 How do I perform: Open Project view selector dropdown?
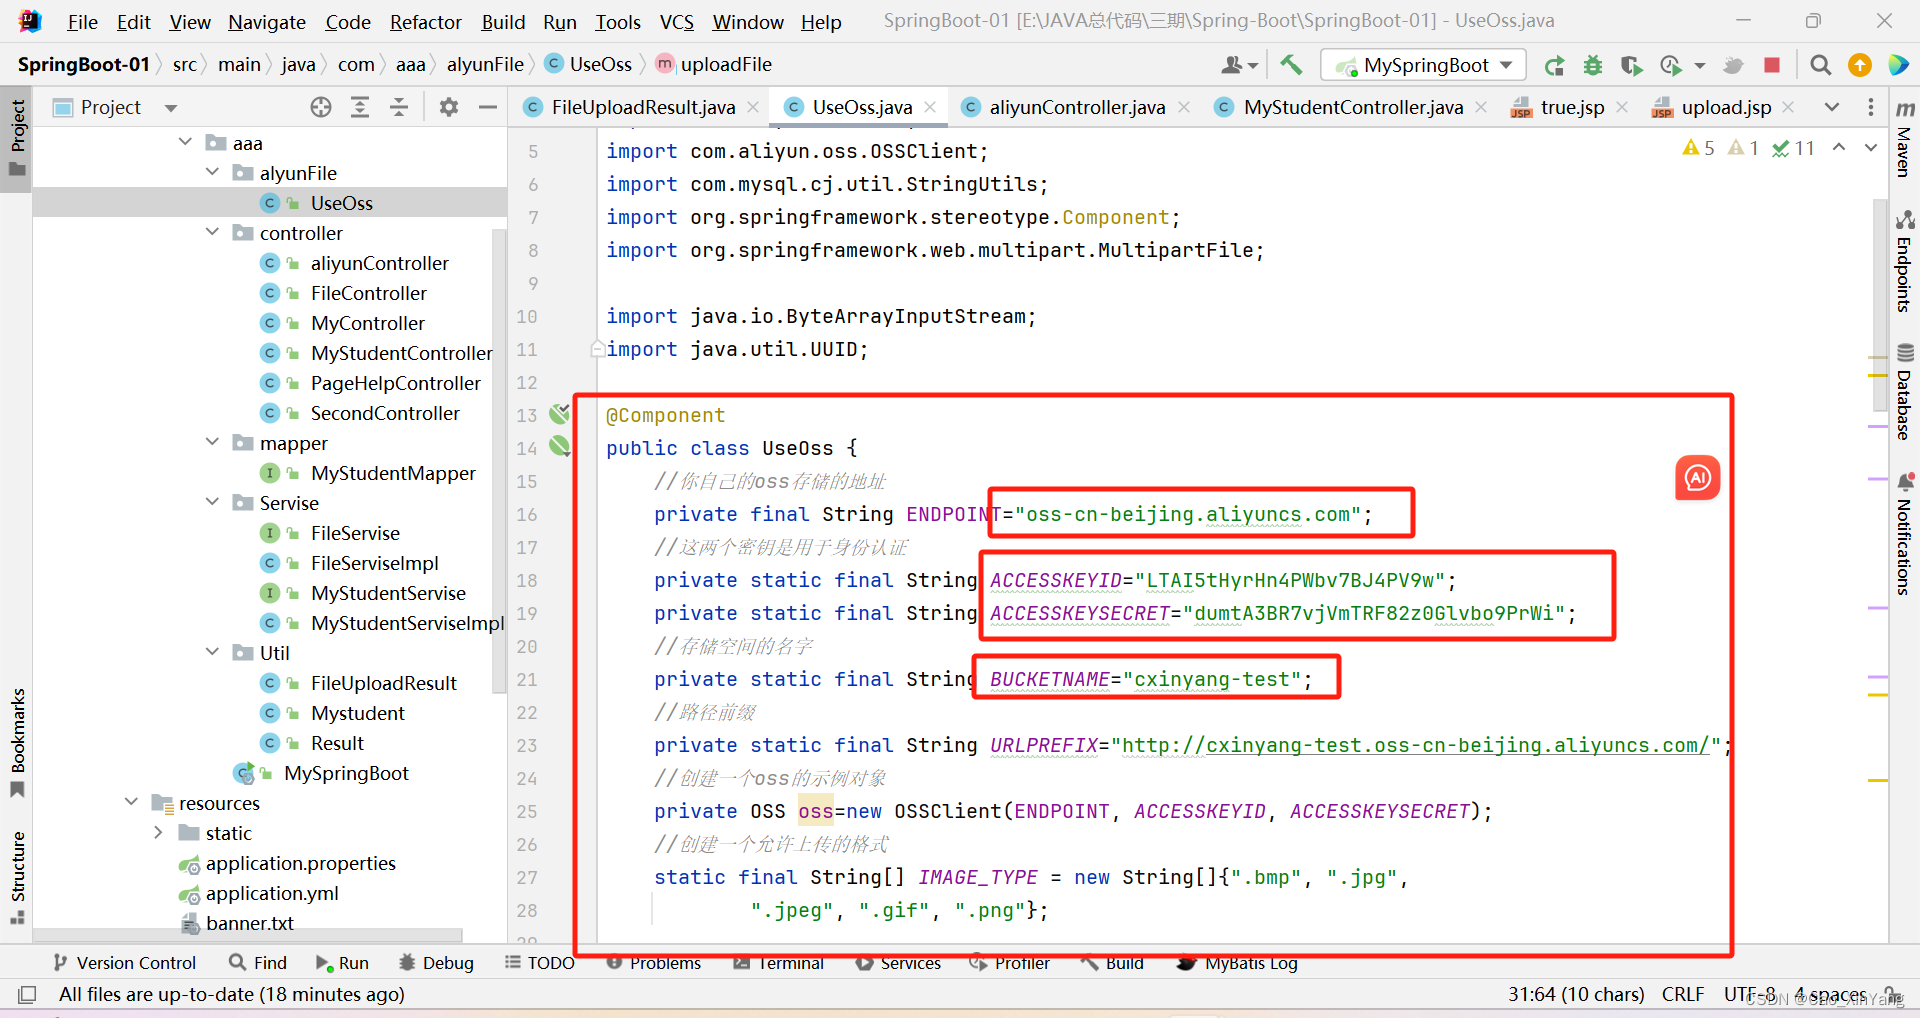tap(171, 108)
